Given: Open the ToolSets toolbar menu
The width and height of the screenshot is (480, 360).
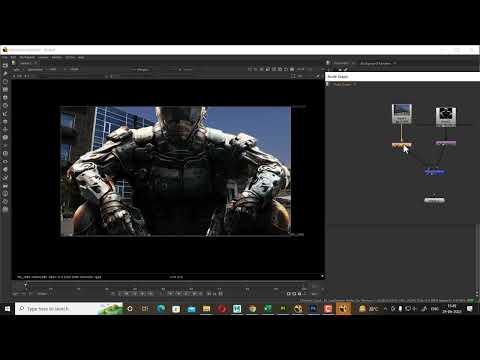Looking at the screenshot, I should (x=5, y=177).
